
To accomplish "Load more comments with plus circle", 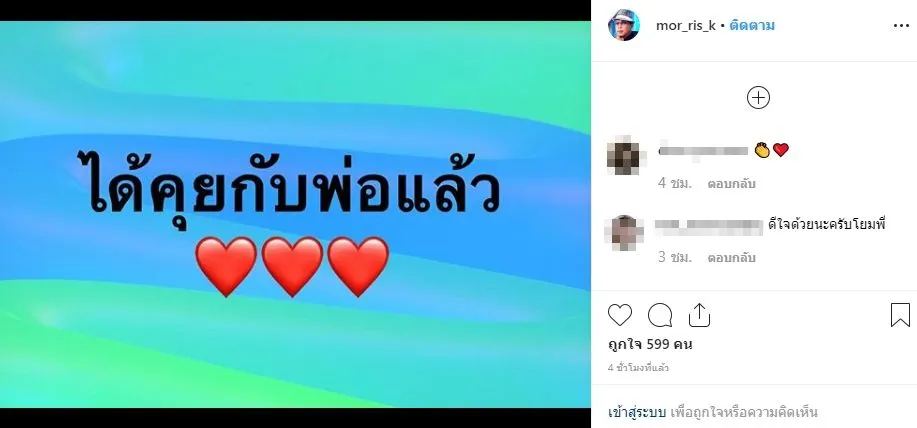I will 758,98.
